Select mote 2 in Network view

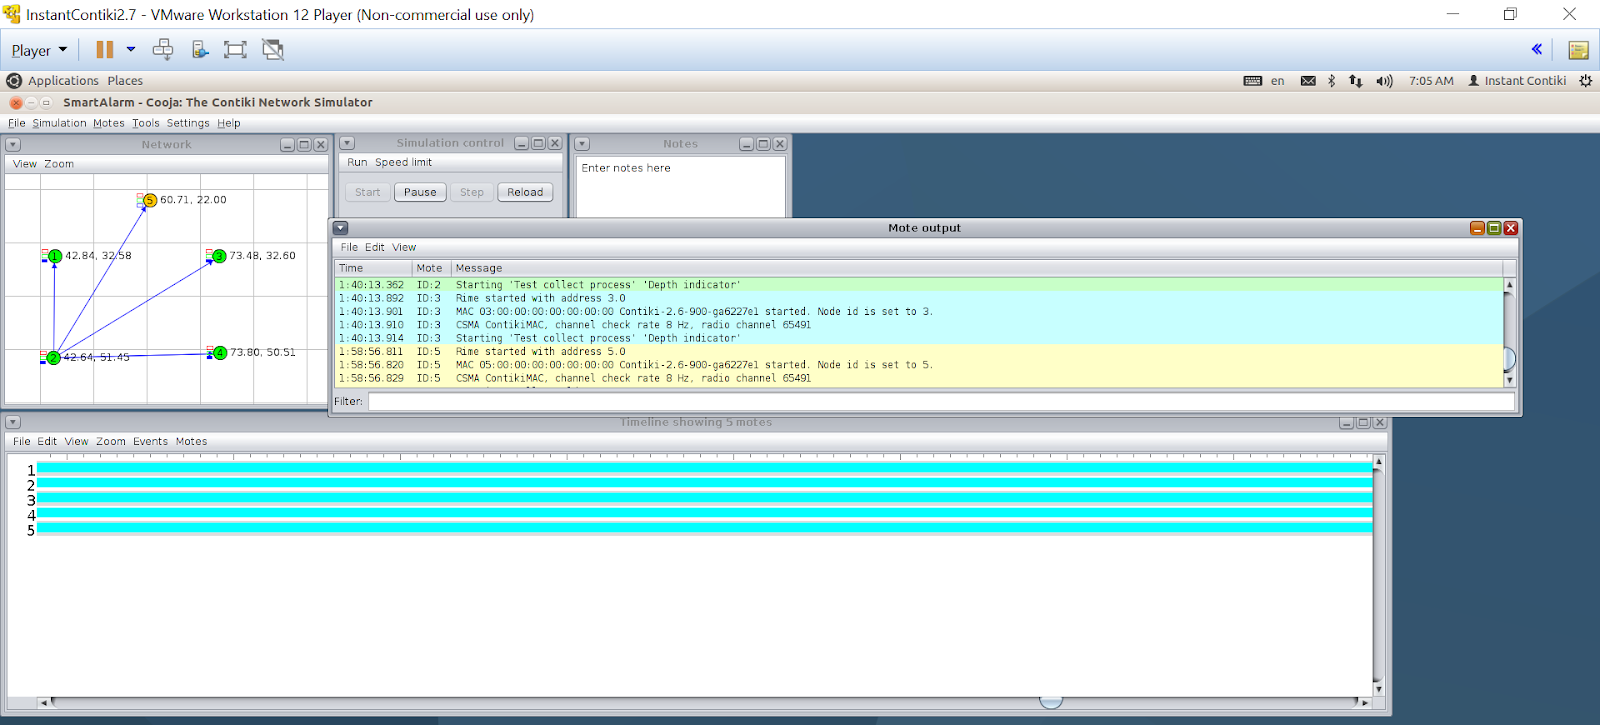point(53,357)
